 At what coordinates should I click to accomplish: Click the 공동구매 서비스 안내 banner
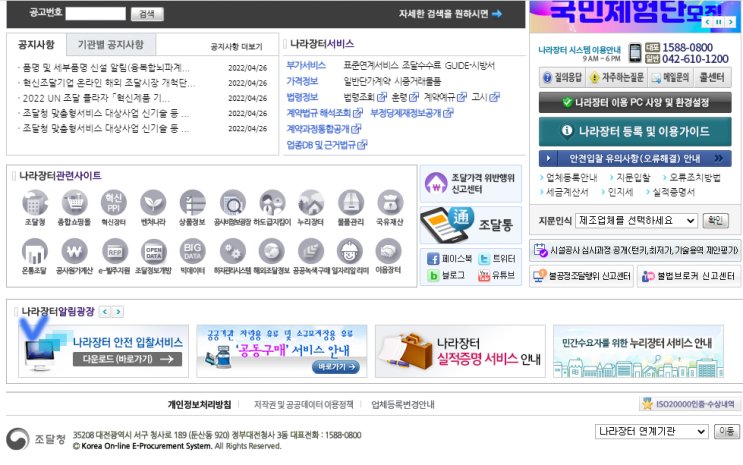(281, 351)
